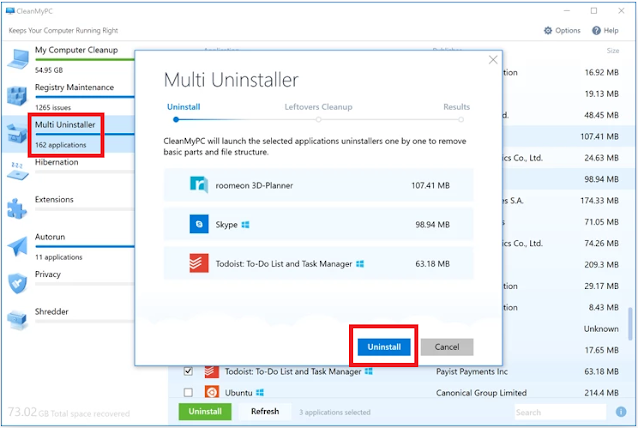Click the 54.95 GB label
The width and height of the screenshot is (638, 428).
49,70
